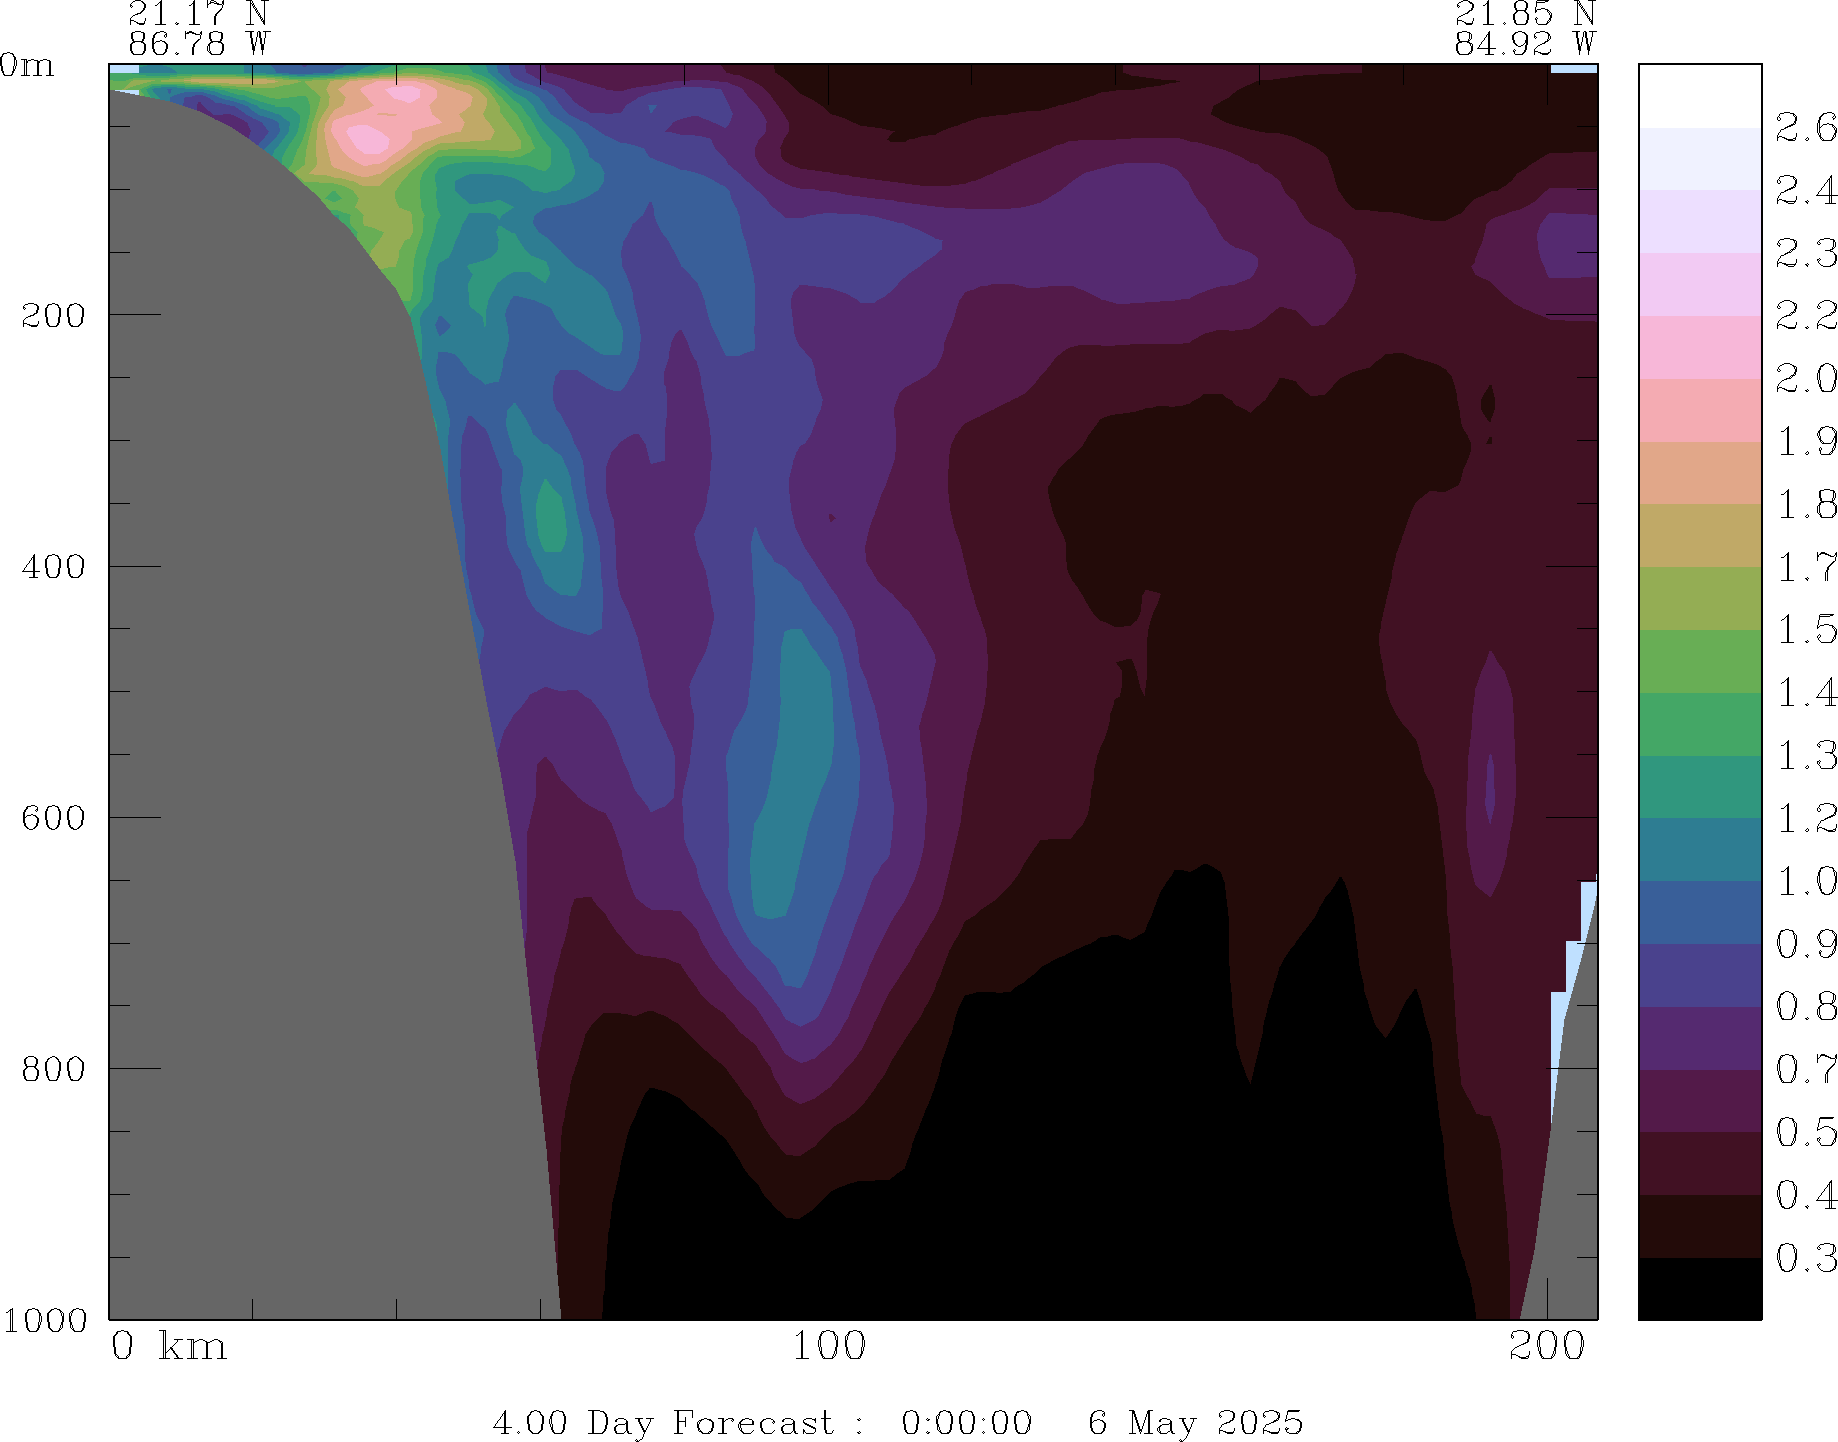
Task: Click the white swatch at the colorbar top
Action: pyautogui.click(x=1699, y=96)
